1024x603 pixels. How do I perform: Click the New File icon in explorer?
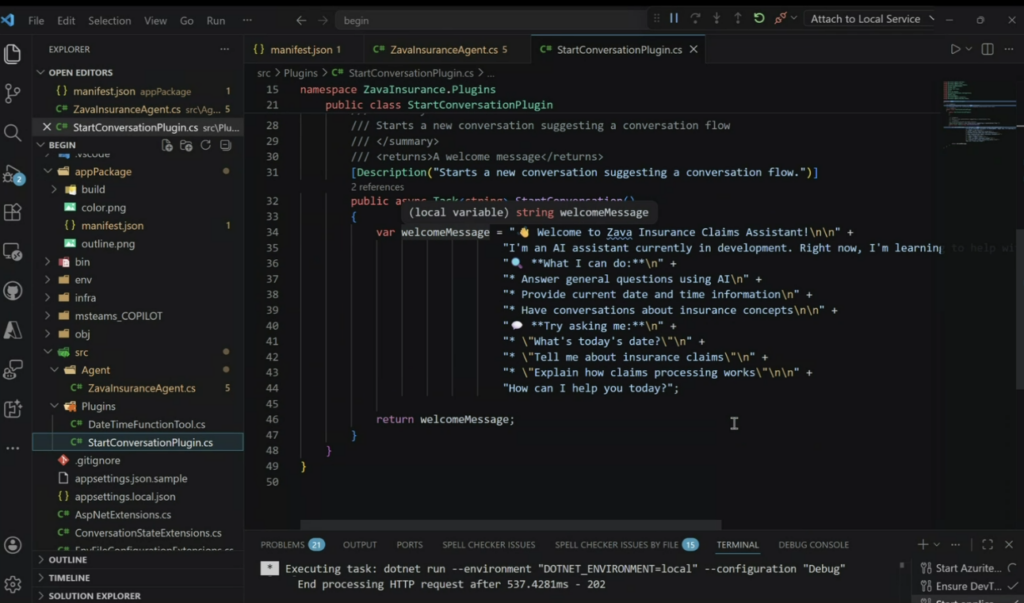tap(167, 145)
